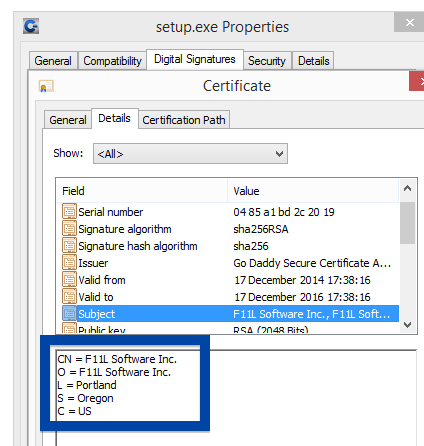Select Details tab in Certificate dialog
Viewport: 424px width, 446px height.
(x=114, y=118)
